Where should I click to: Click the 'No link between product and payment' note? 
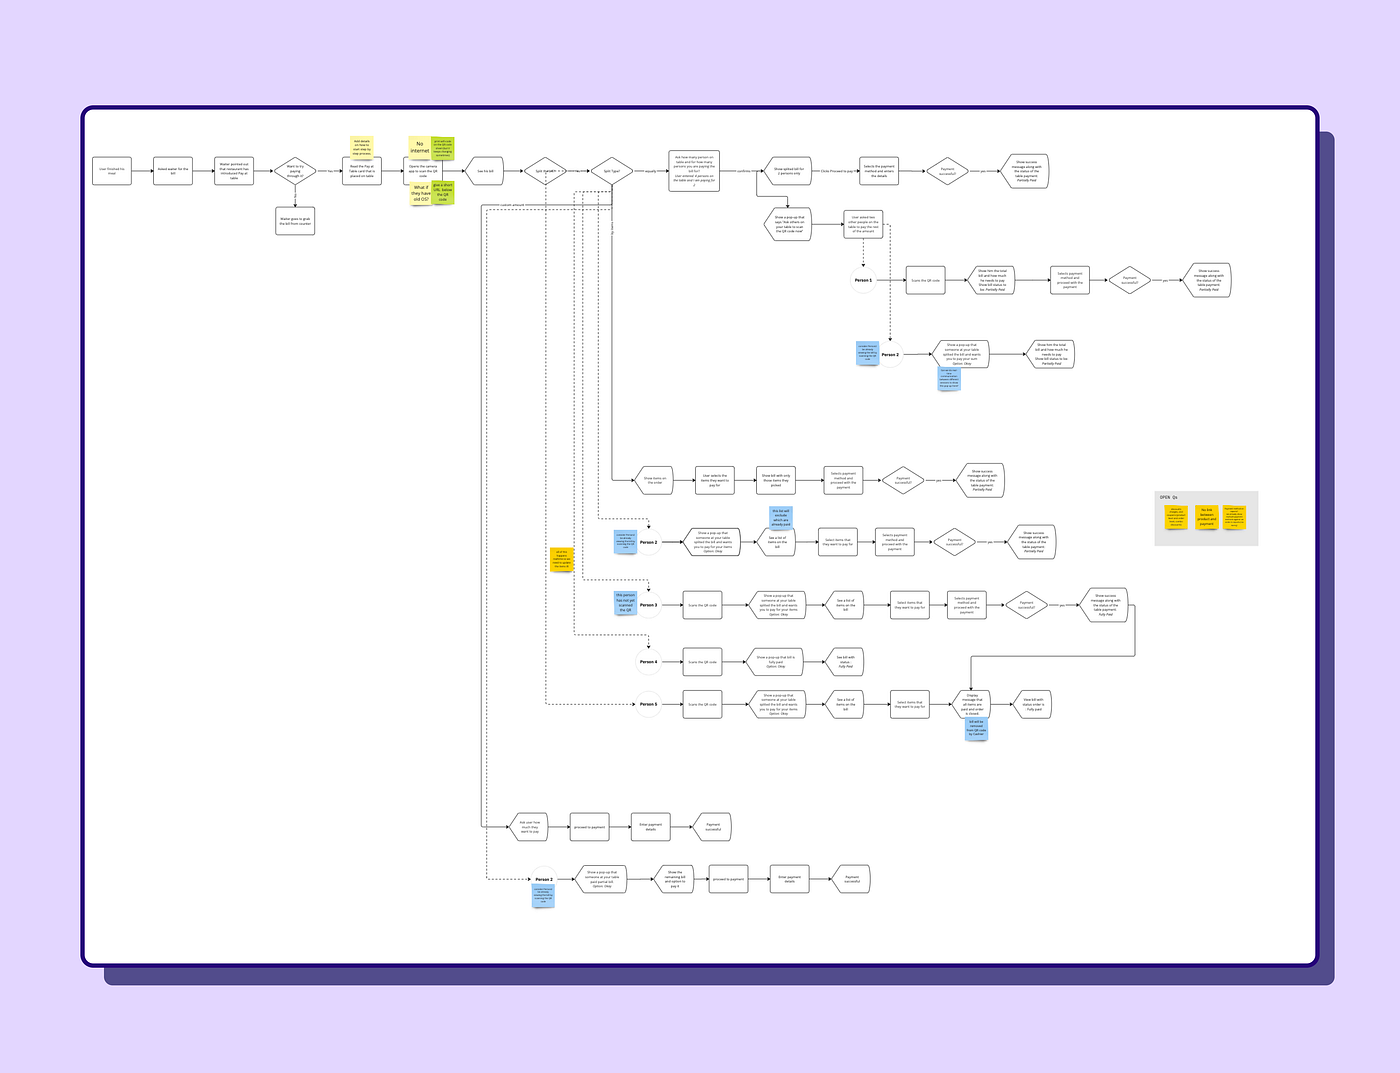point(1207,517)
